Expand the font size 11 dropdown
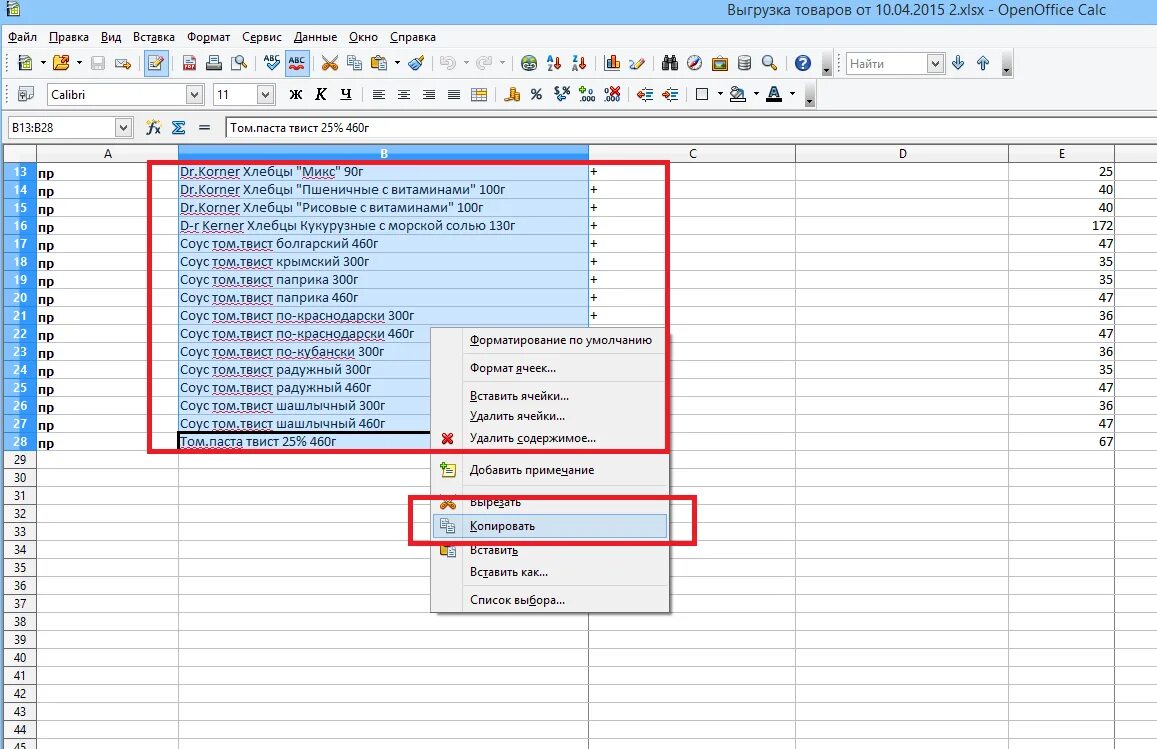This screenshot has width=1157, height=749. point(266,94)
